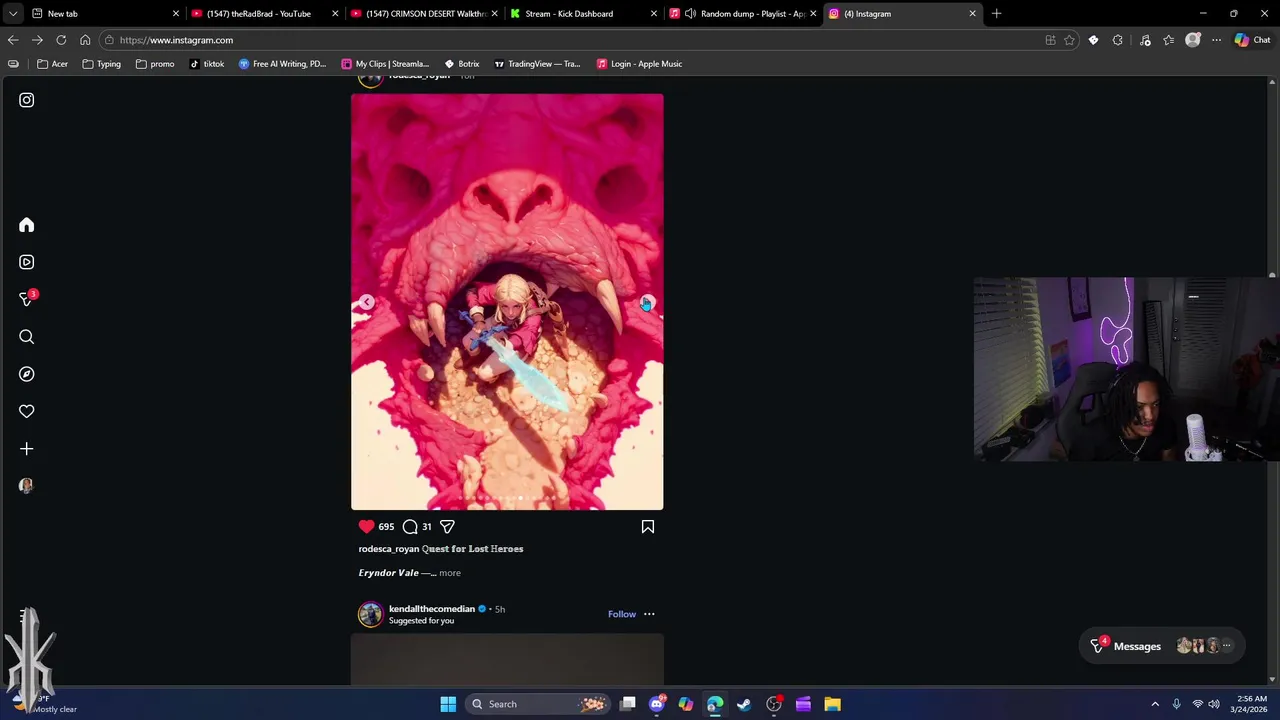Open comments bubble showing 31
This screenshot has width=1280, height=720.
pyautogui.click(x=410, y=527)
